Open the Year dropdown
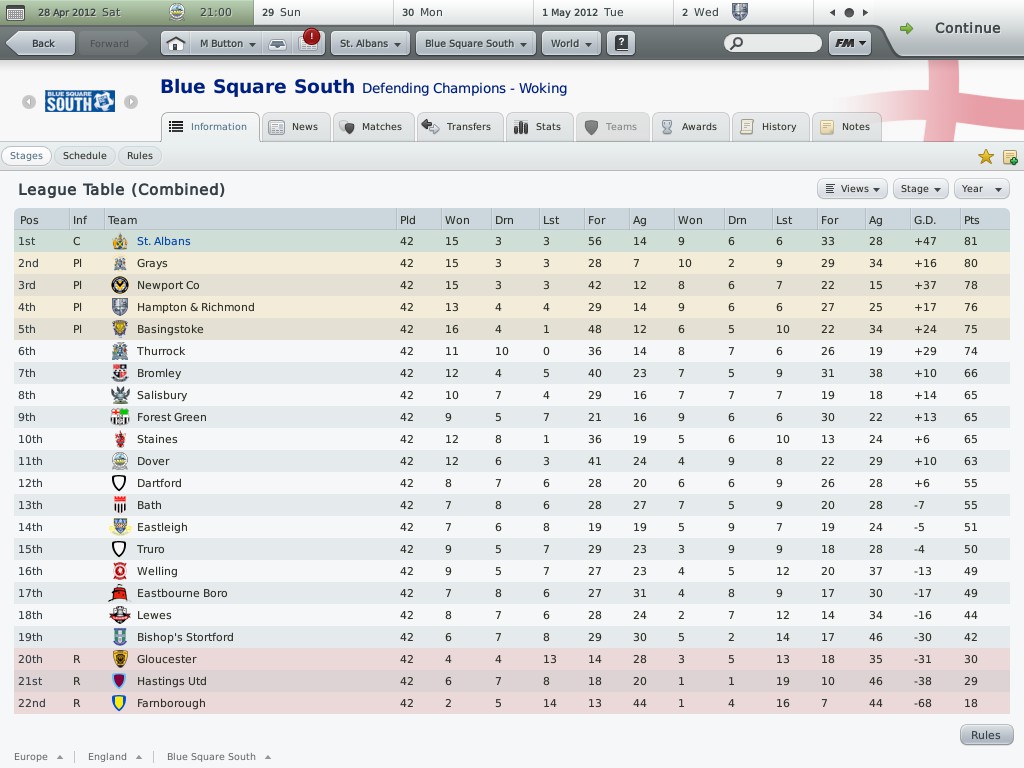The image size is (1024, 768). click(x=980, y=189)
